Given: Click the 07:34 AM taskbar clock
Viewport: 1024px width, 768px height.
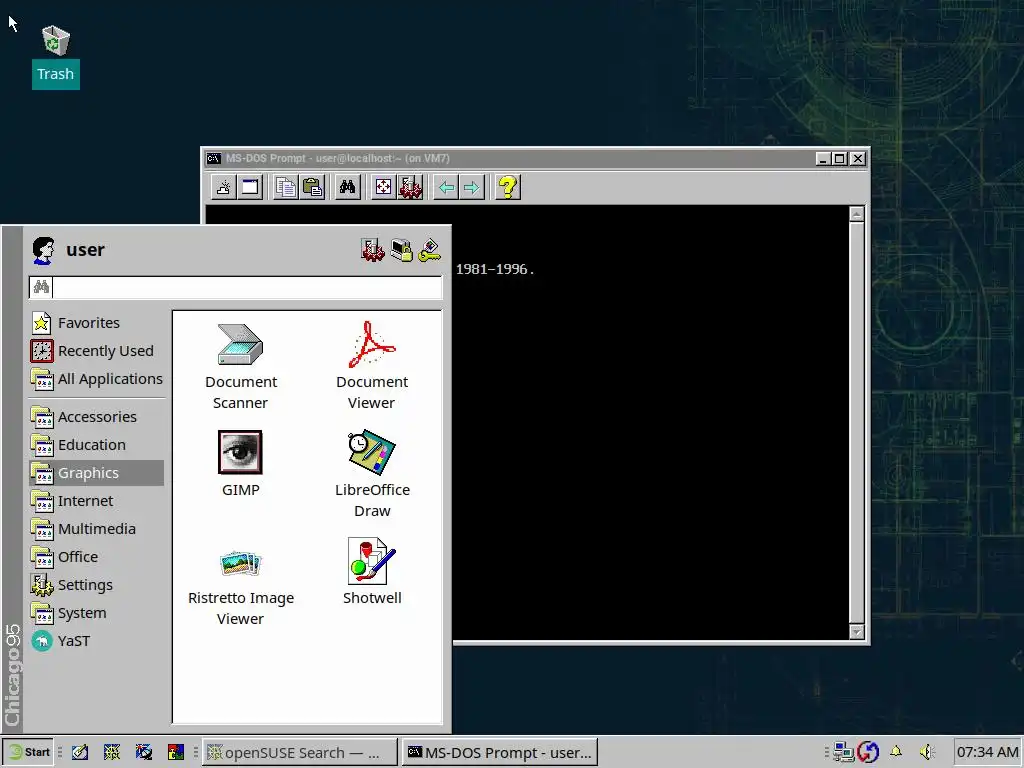Looking at the screenshot, I should tap(987, 752).
